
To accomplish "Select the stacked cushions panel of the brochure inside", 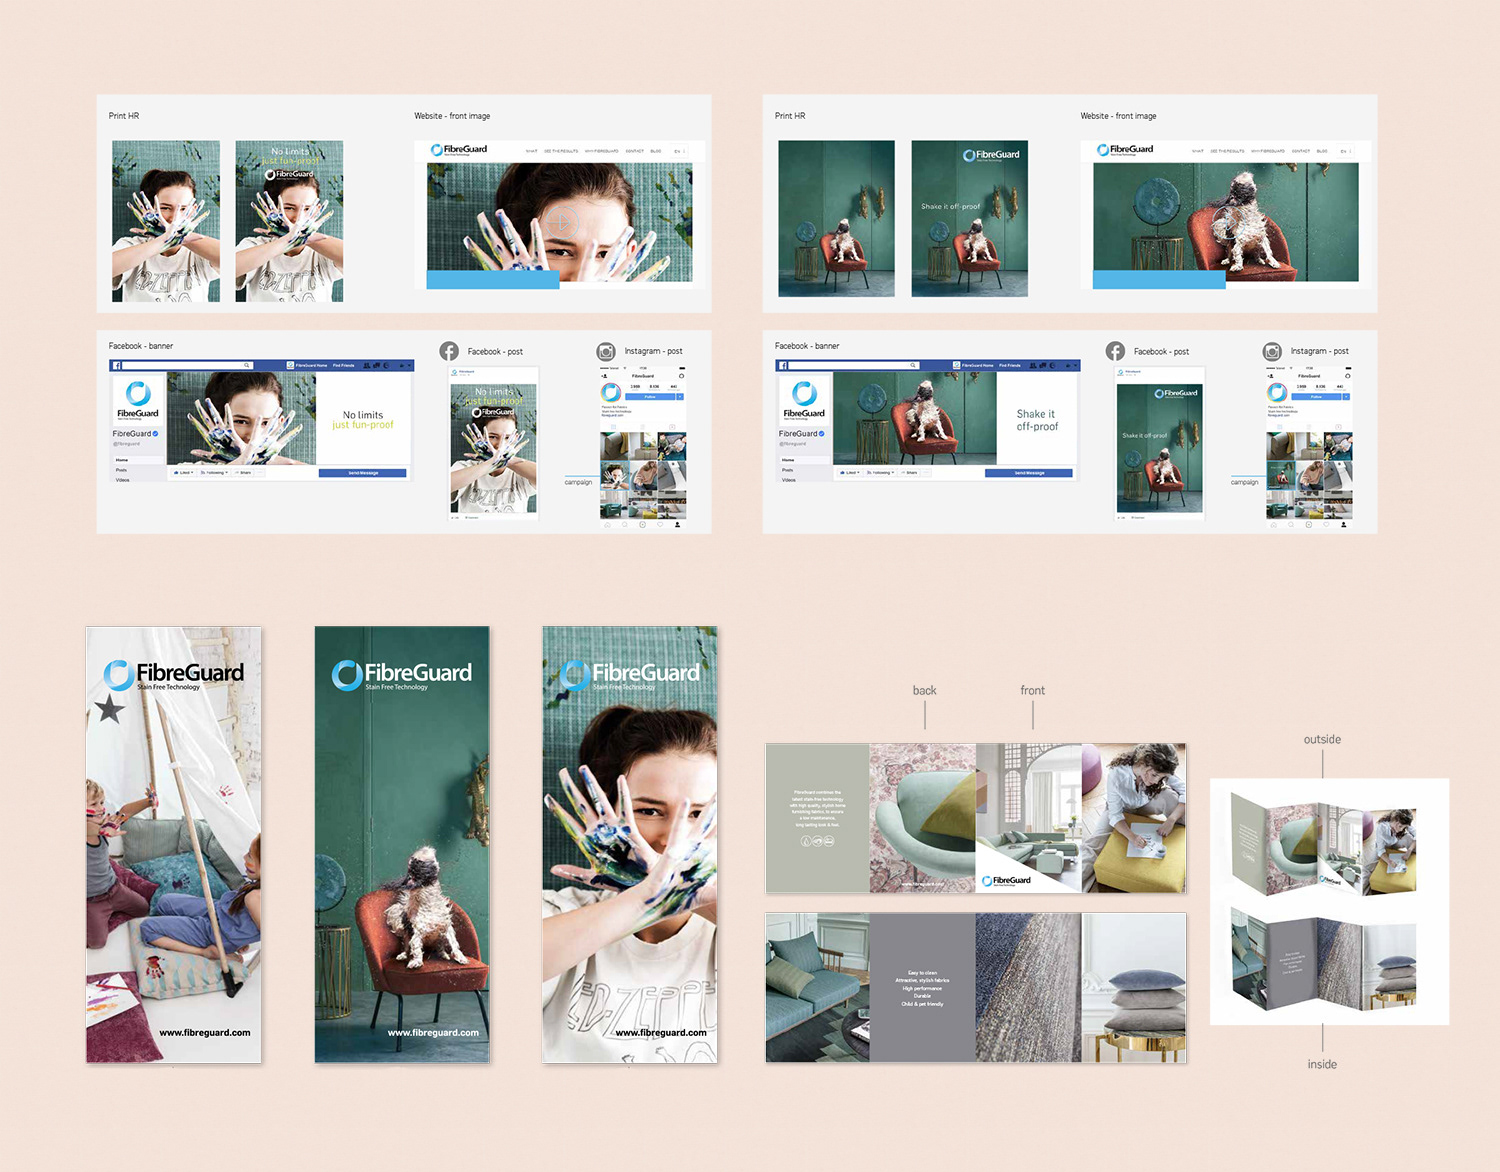I will pos(1134,987).
